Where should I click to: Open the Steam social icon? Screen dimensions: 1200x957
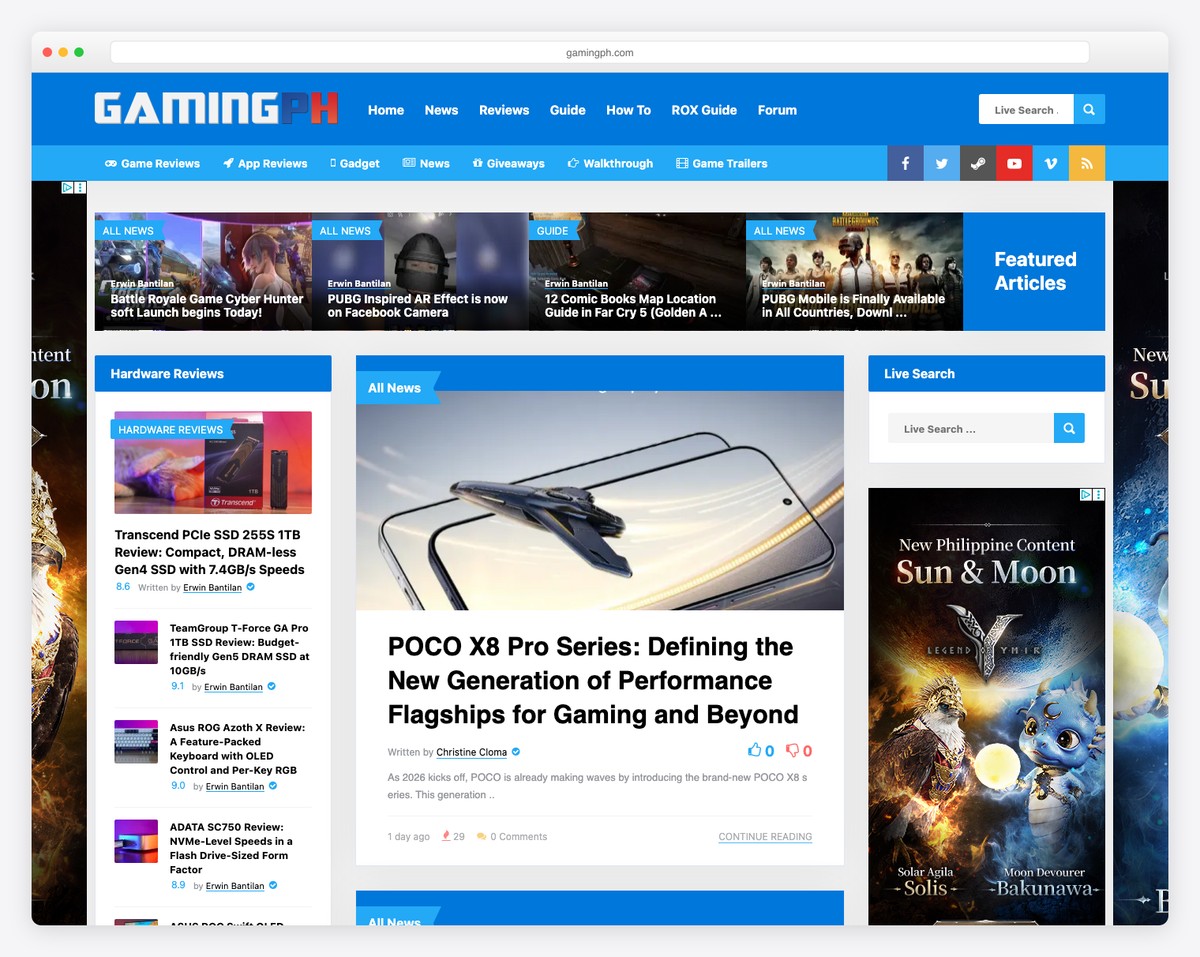pyautogui.click(x=977, y=163)
